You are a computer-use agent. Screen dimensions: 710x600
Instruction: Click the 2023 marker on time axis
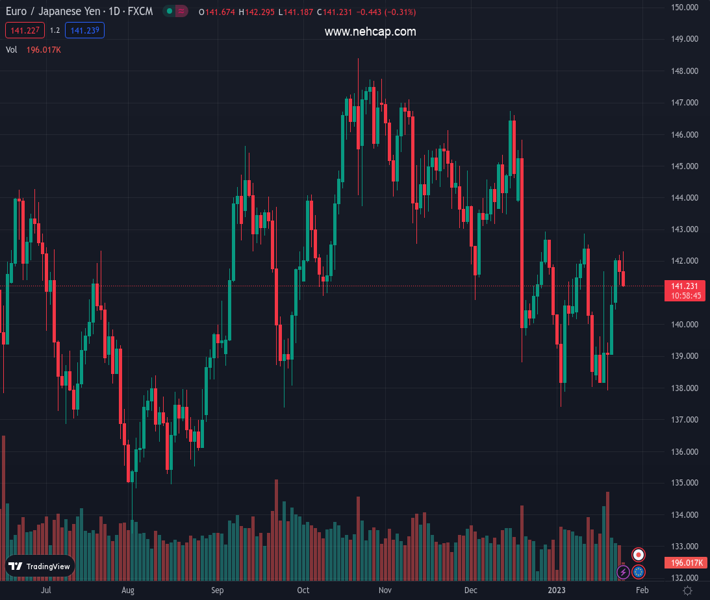tap(556, 591)
